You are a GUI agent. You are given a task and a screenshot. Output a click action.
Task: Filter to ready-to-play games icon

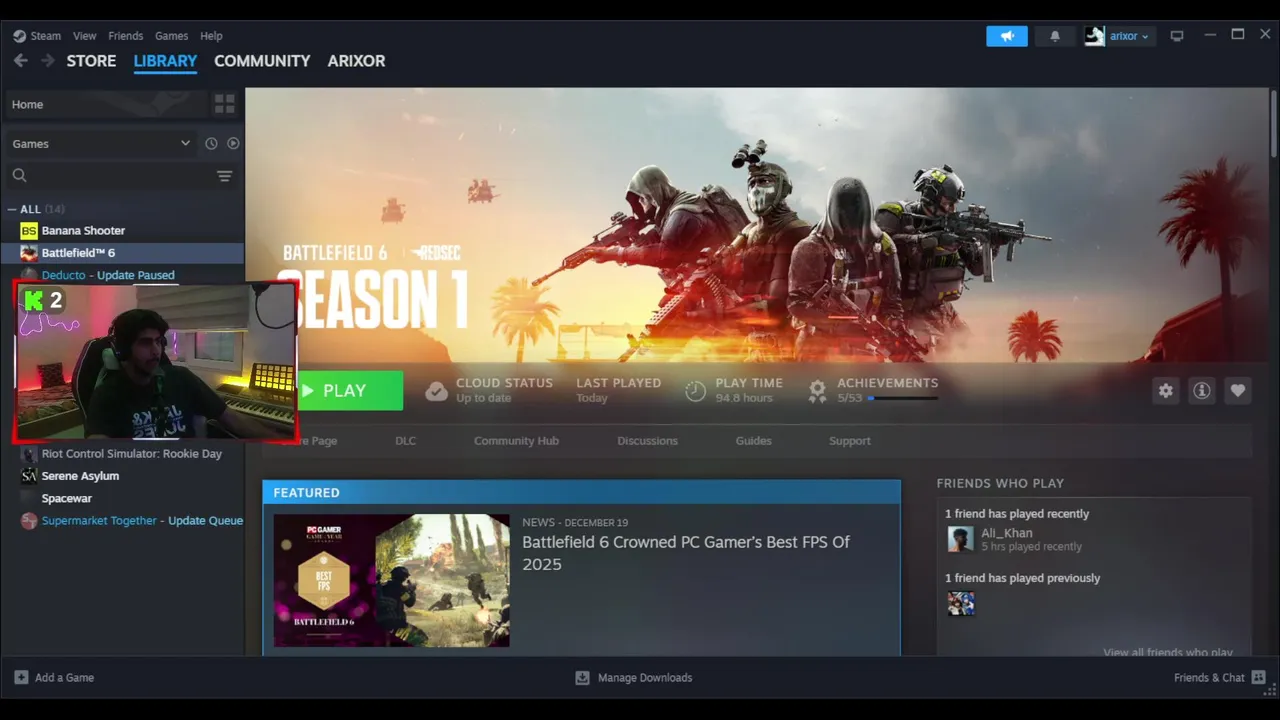233,144
